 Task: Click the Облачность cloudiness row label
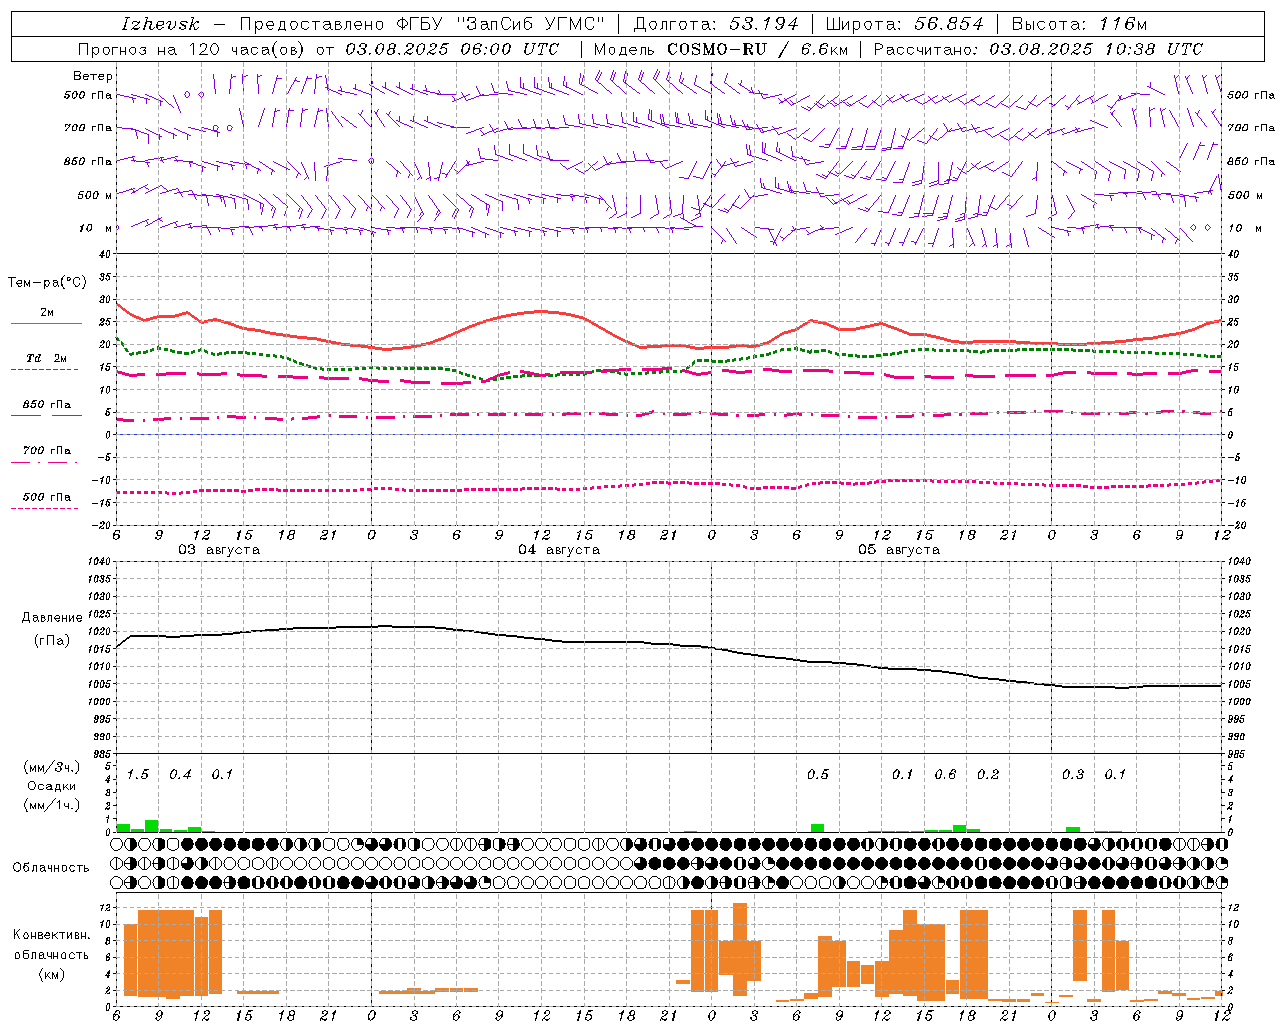[51, 868]
